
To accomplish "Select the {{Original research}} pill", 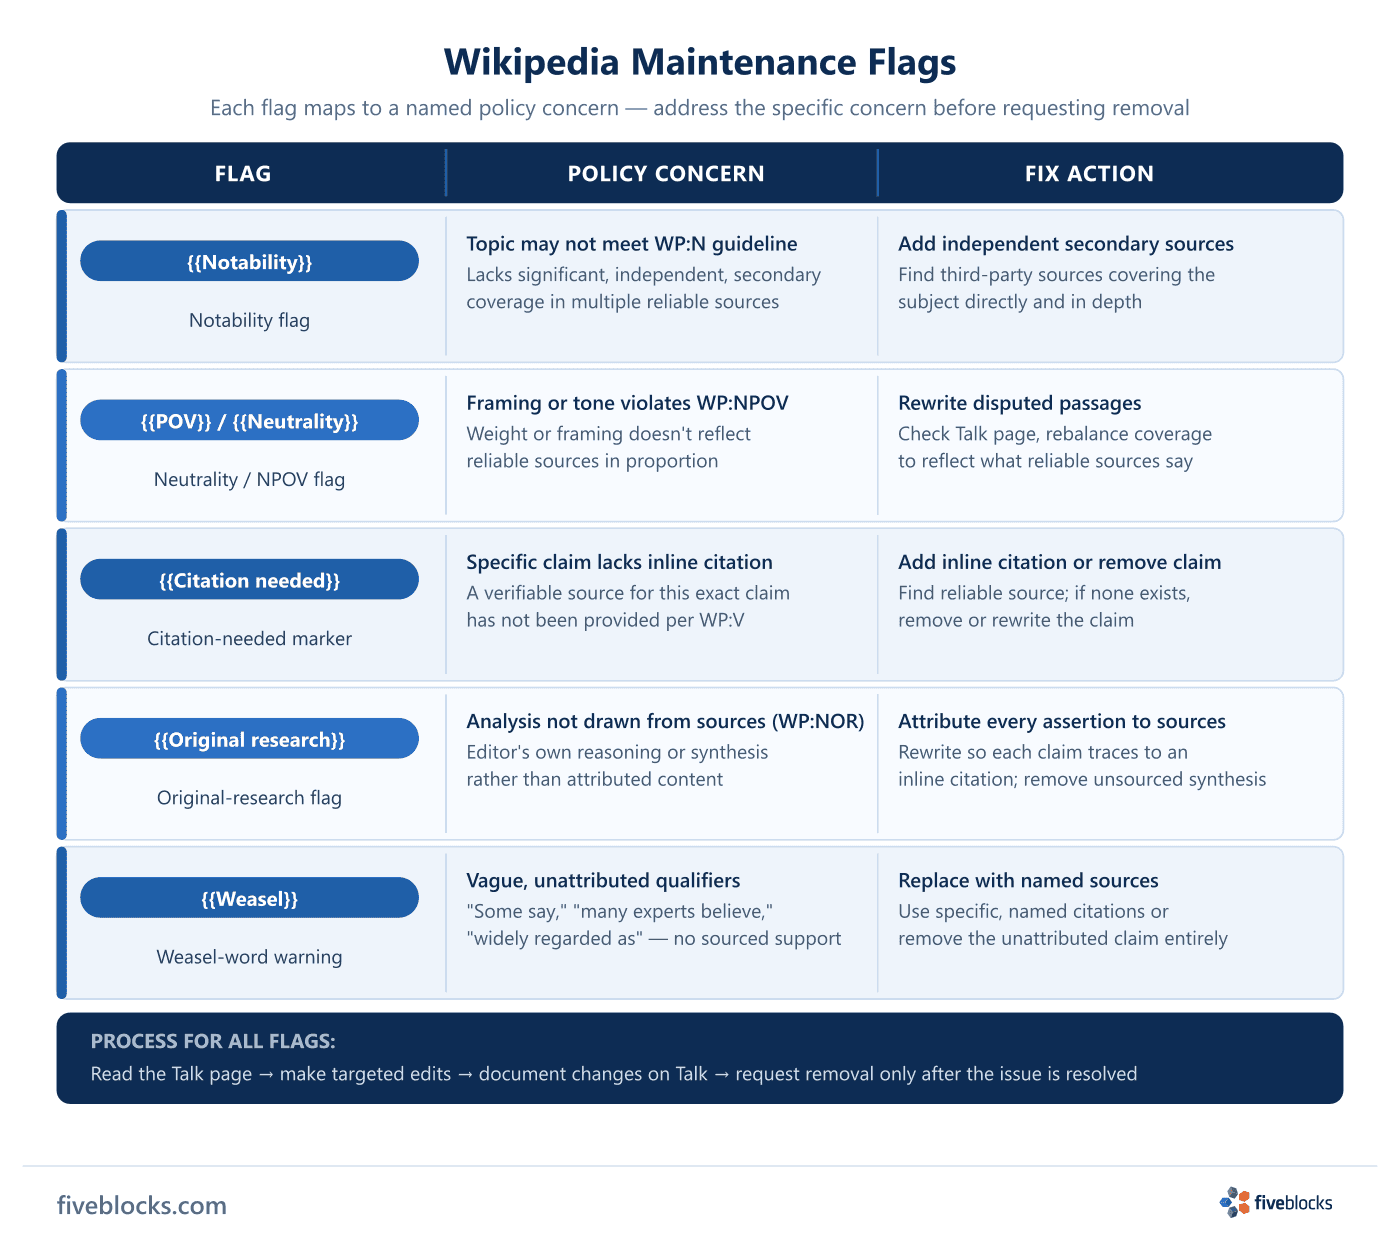I will click(249, 738).
